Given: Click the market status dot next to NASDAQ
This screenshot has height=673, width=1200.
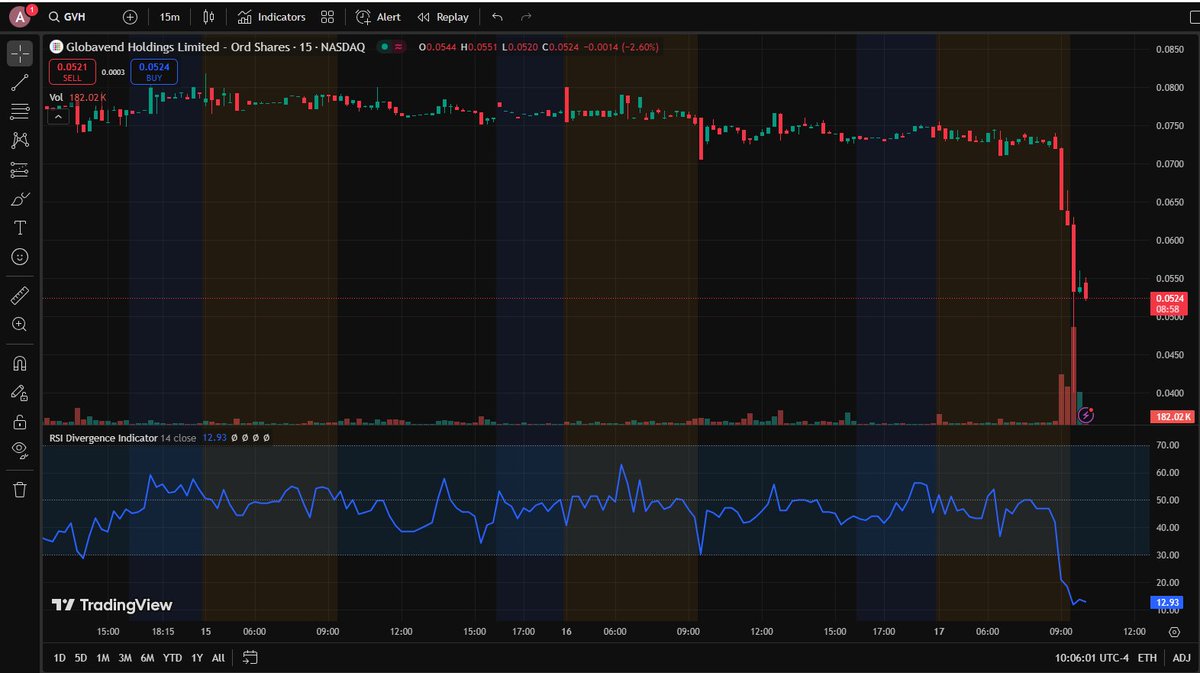Looking at the screenshot, I should point(385,47).
